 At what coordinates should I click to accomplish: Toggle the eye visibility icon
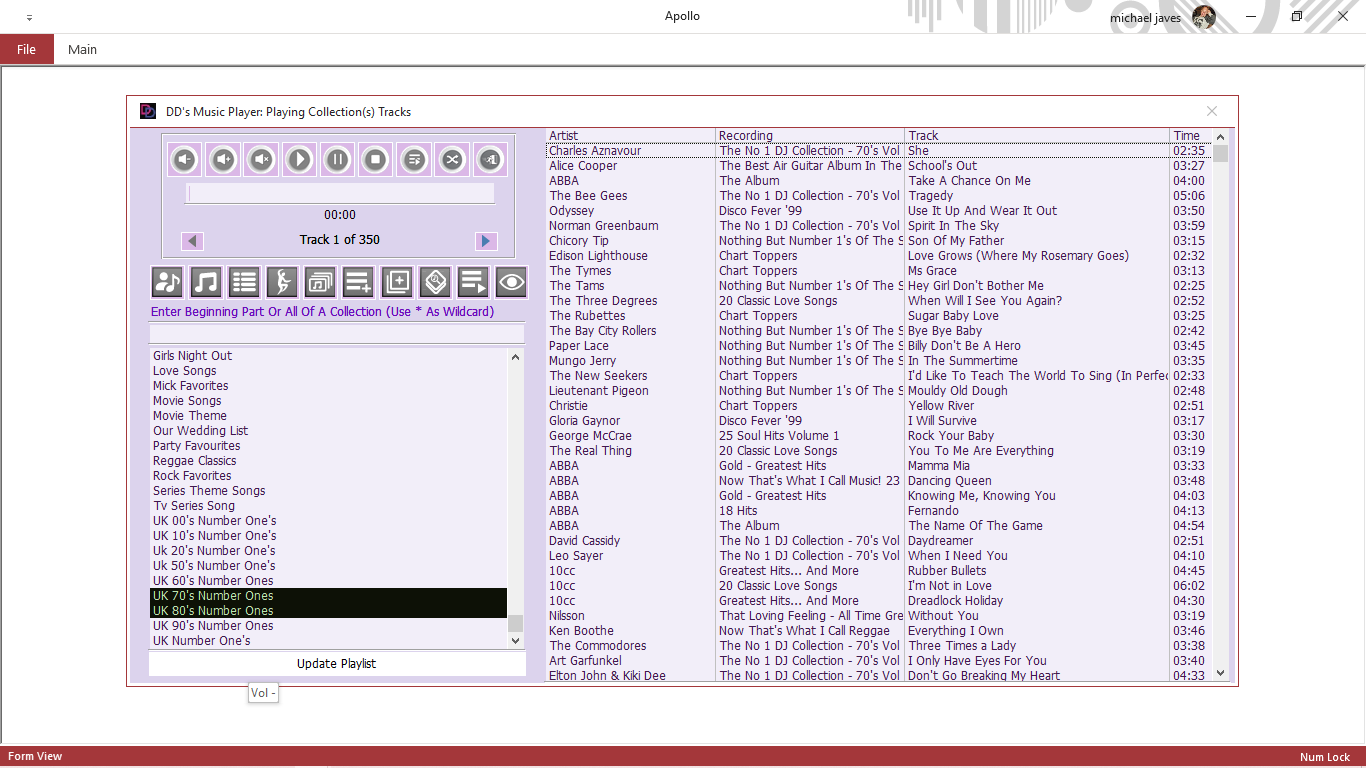[x=511, y=283]
